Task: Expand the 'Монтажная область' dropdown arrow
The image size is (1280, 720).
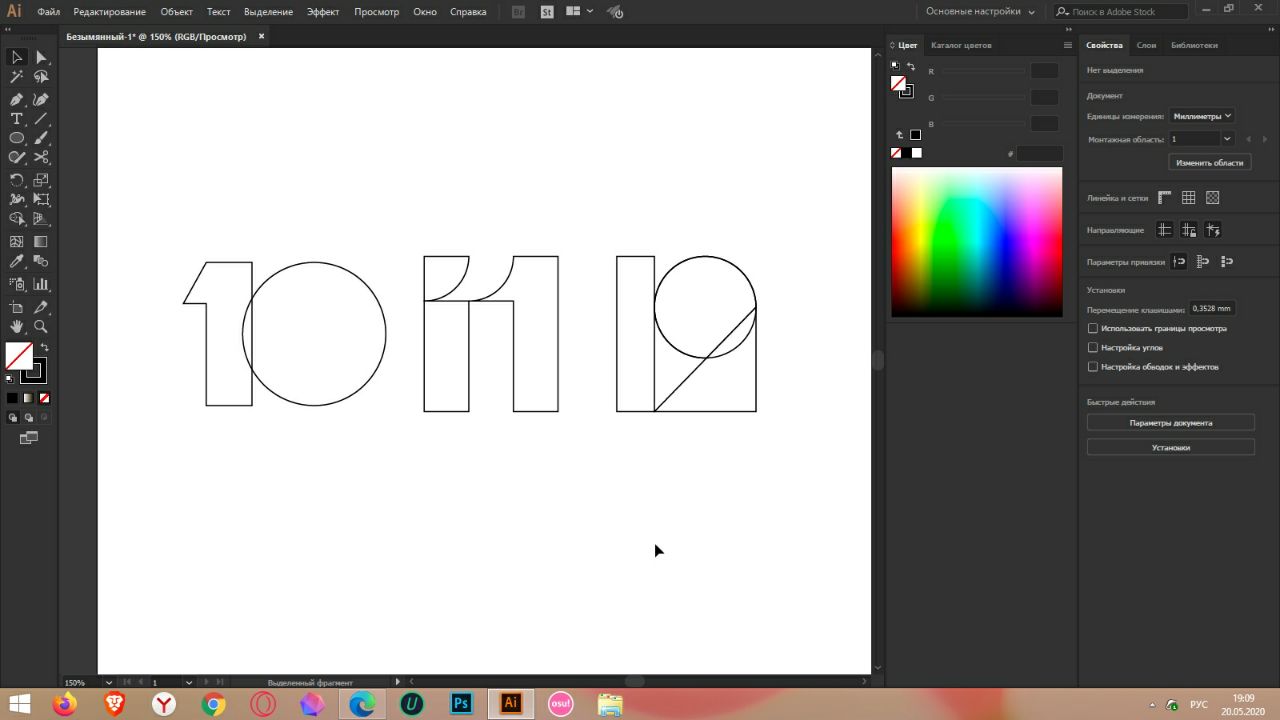Action: coord(1227,139)
